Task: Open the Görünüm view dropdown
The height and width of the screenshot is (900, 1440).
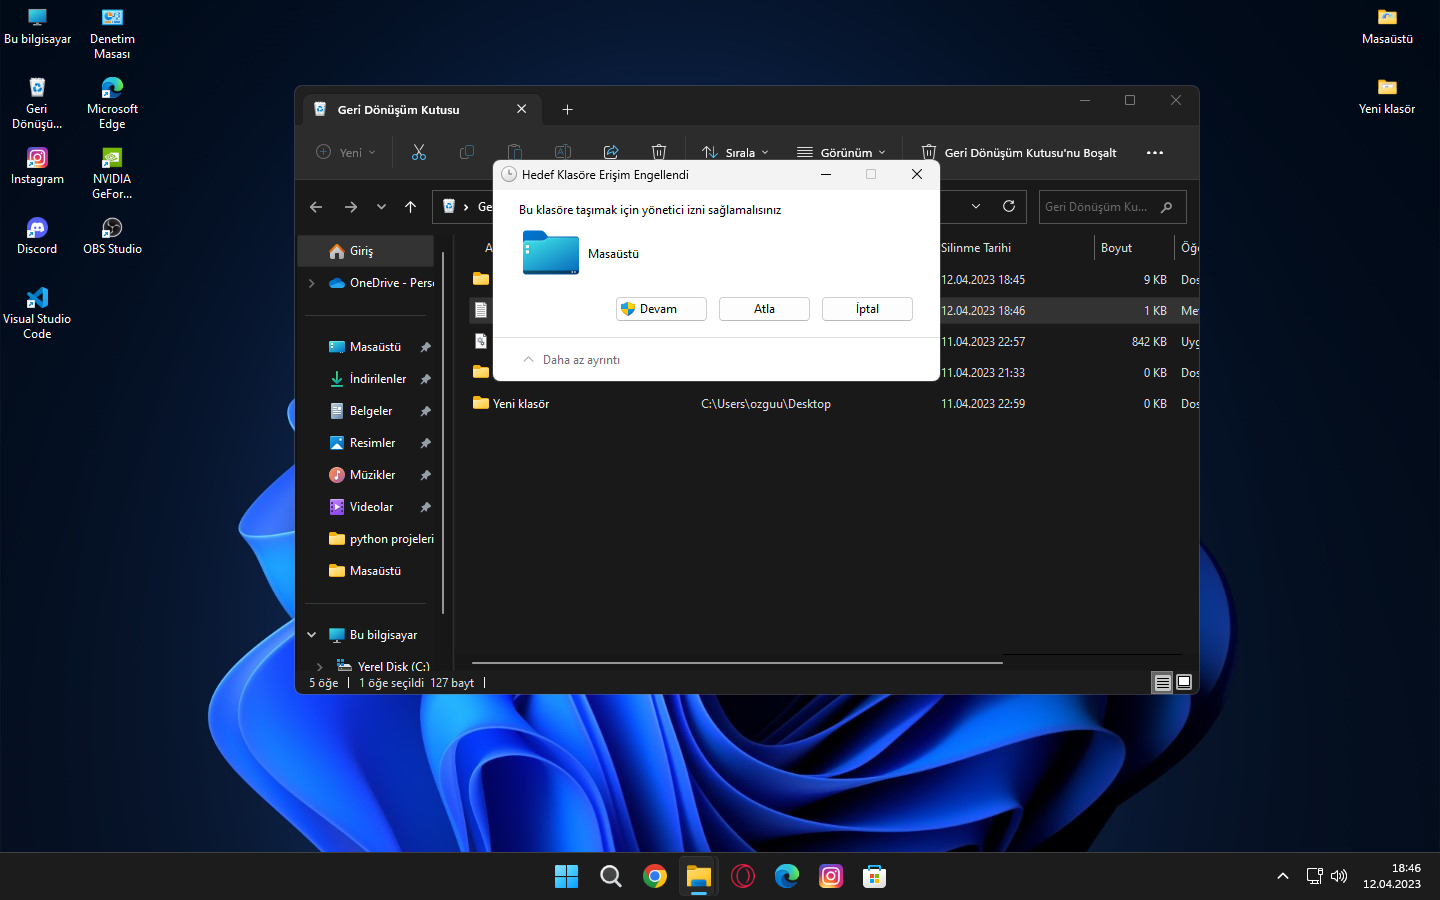Action: pyautogui.click(x=841, y=153)
